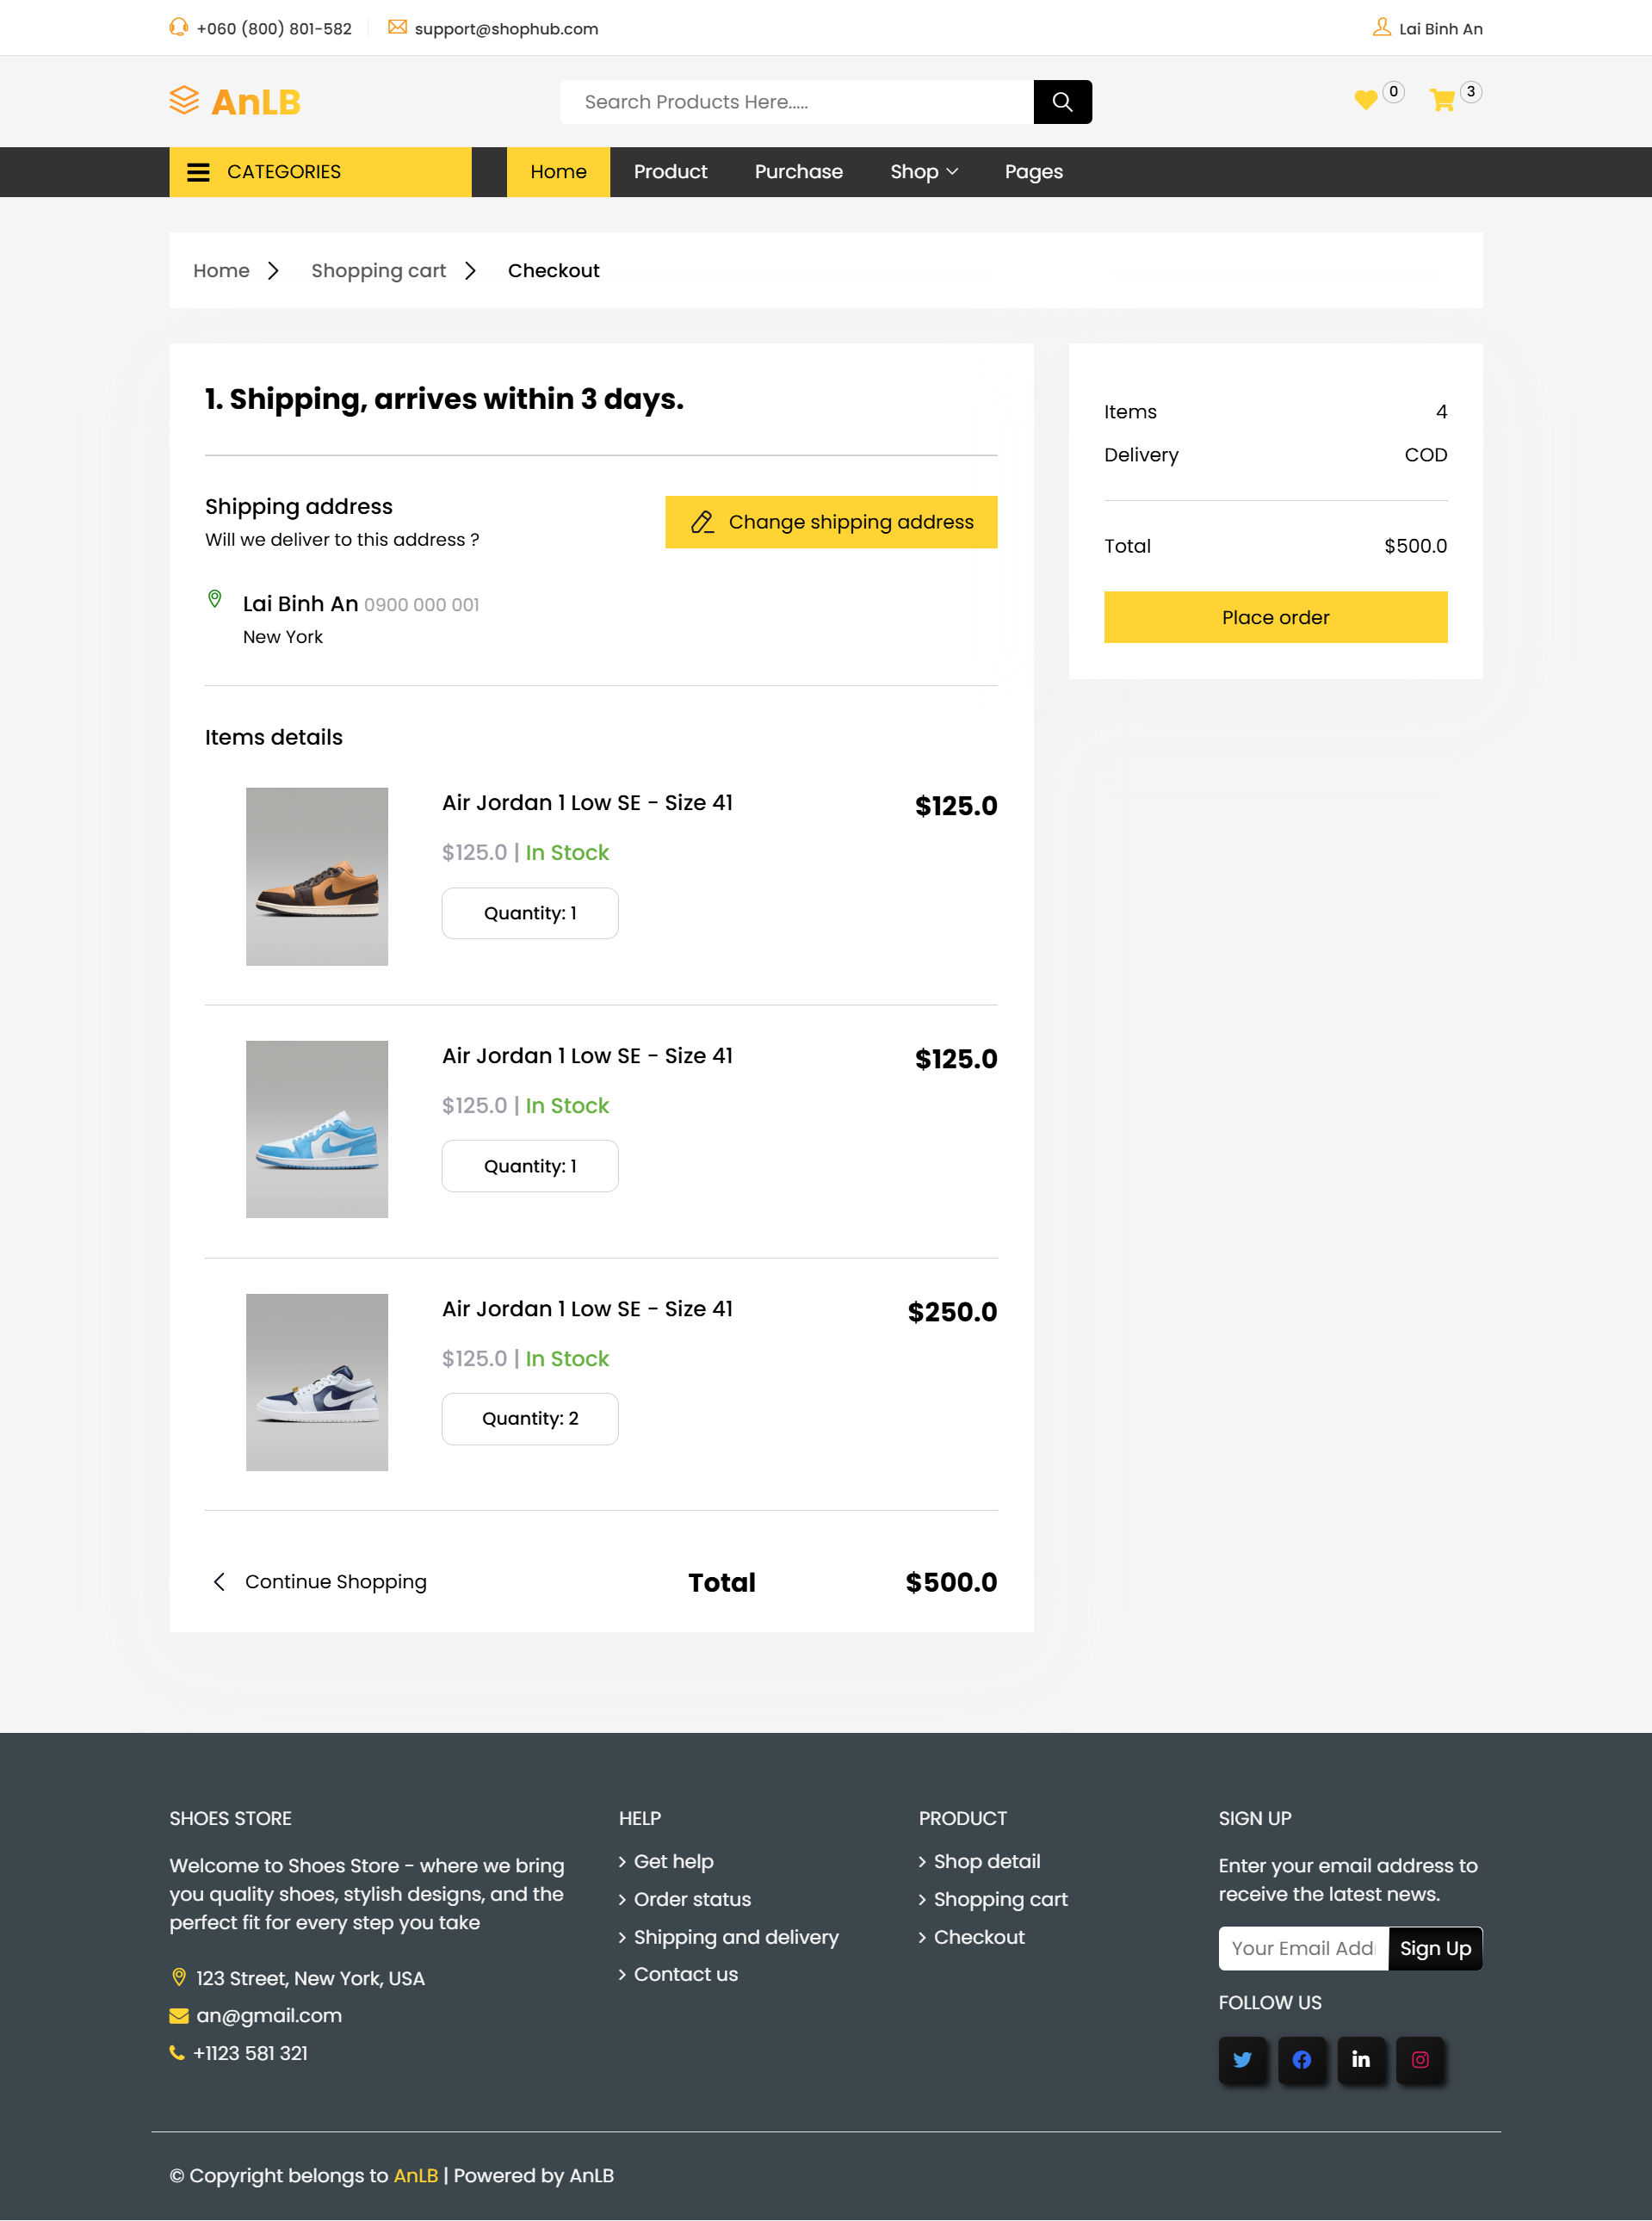
Task: Click the 0900 000 001 phone number
Action: (421, 605)
